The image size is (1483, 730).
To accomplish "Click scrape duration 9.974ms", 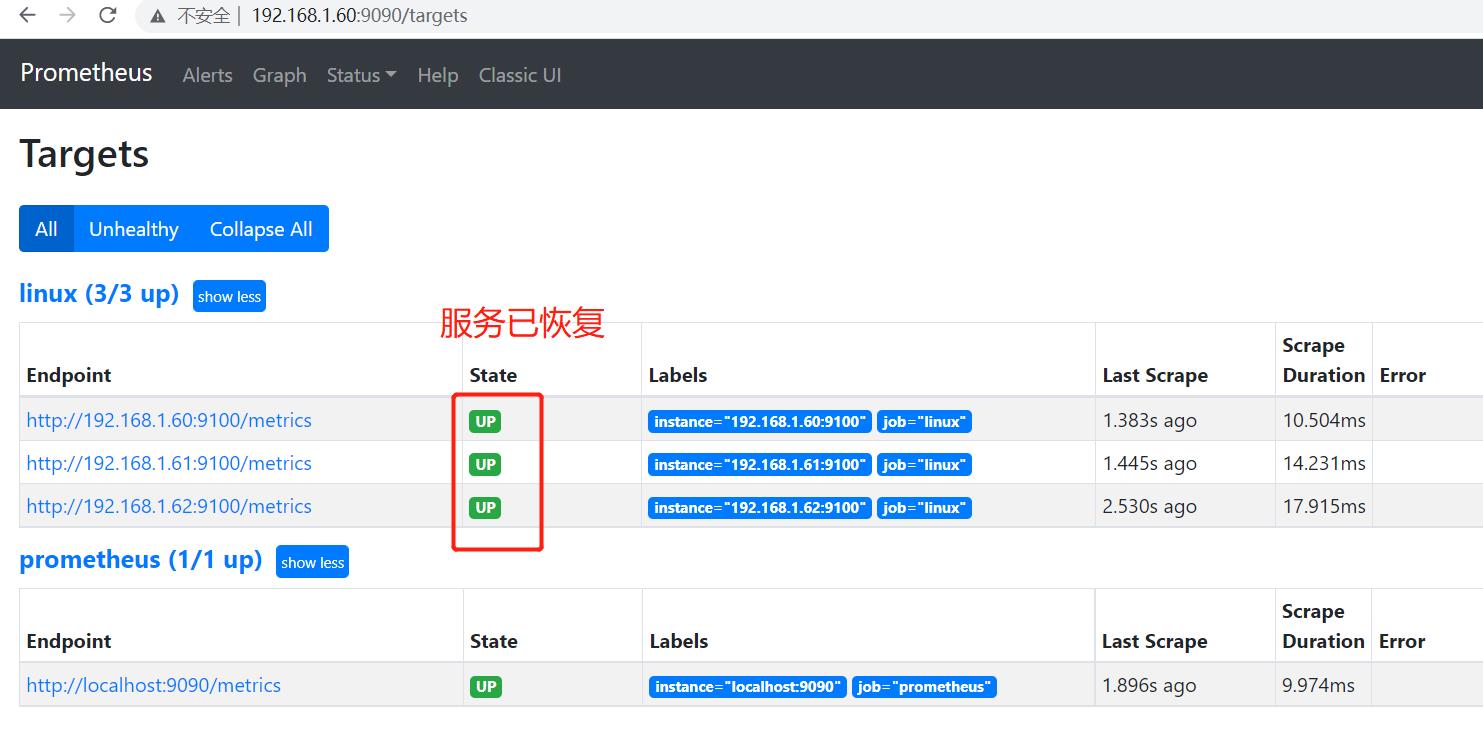I will (1319, 686).
